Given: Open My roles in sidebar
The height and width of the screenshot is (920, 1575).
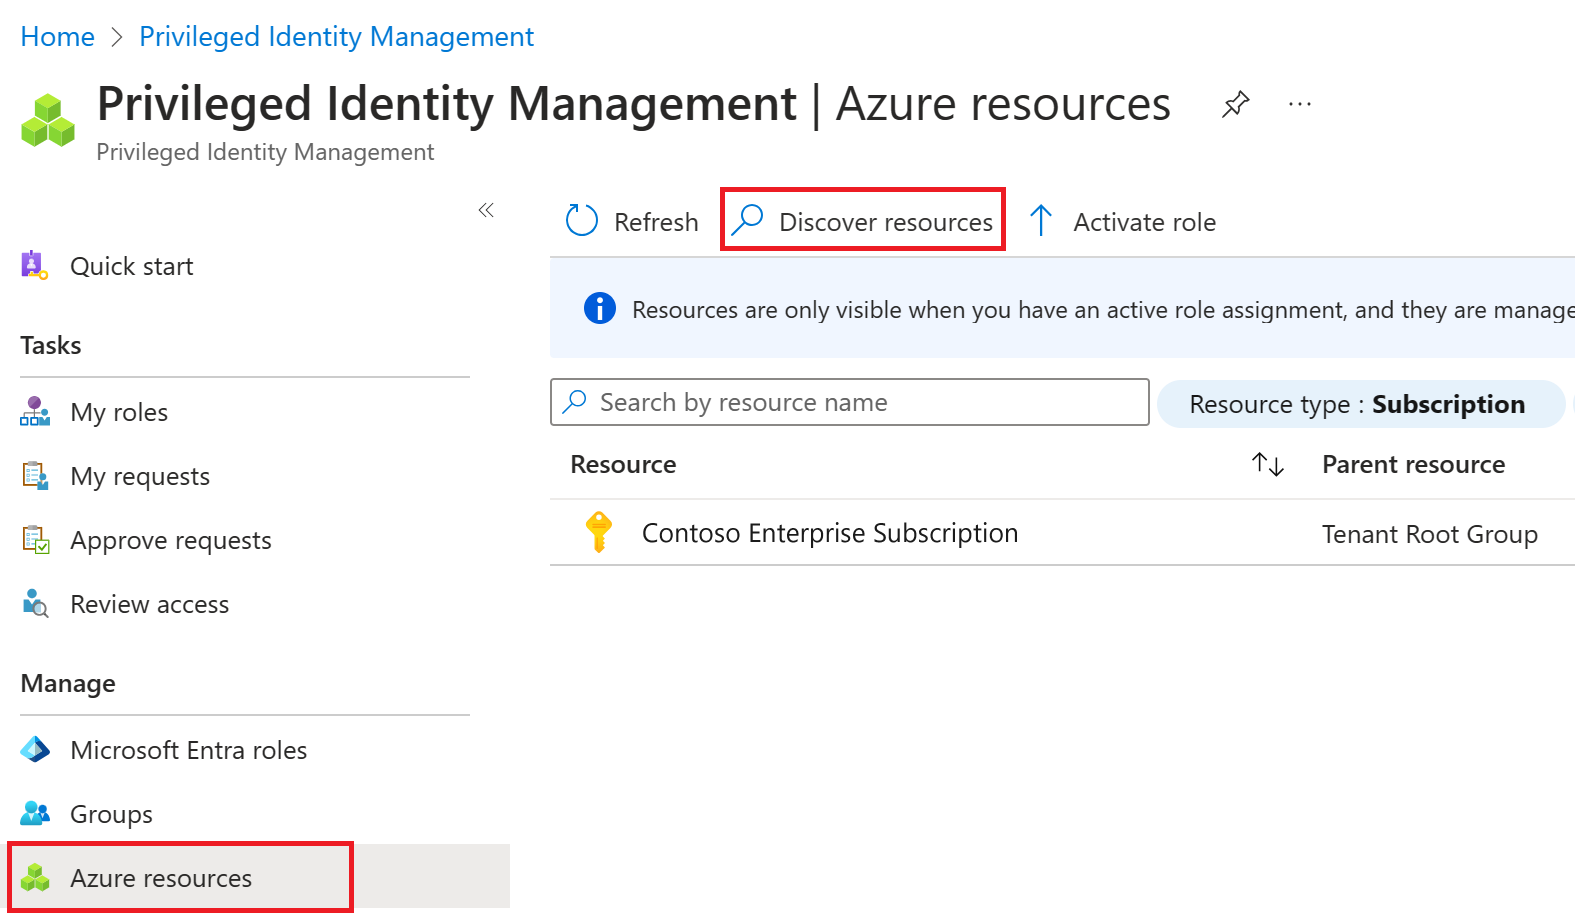Looking at the screenshot, I should tap(119, 413).
